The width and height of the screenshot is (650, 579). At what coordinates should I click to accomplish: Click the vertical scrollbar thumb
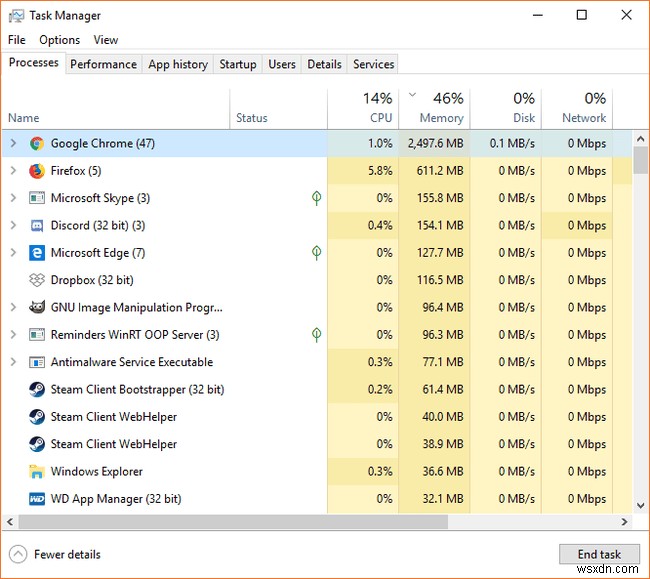click(x=640, y=160)
